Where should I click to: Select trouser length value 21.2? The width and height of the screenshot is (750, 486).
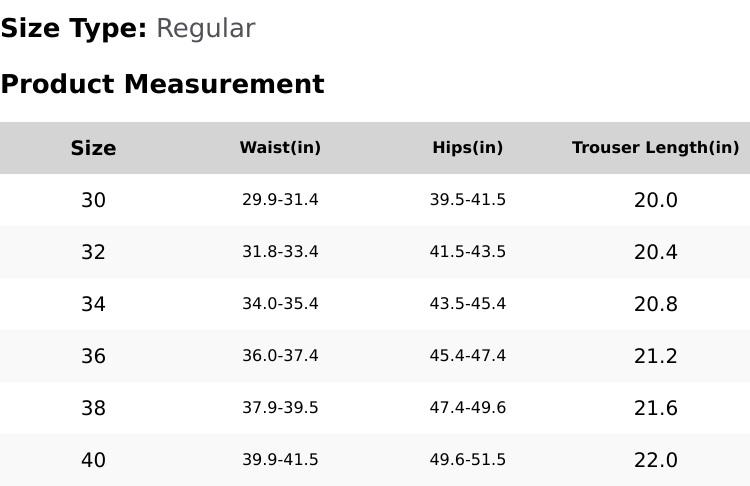click(x=656, y=356)
